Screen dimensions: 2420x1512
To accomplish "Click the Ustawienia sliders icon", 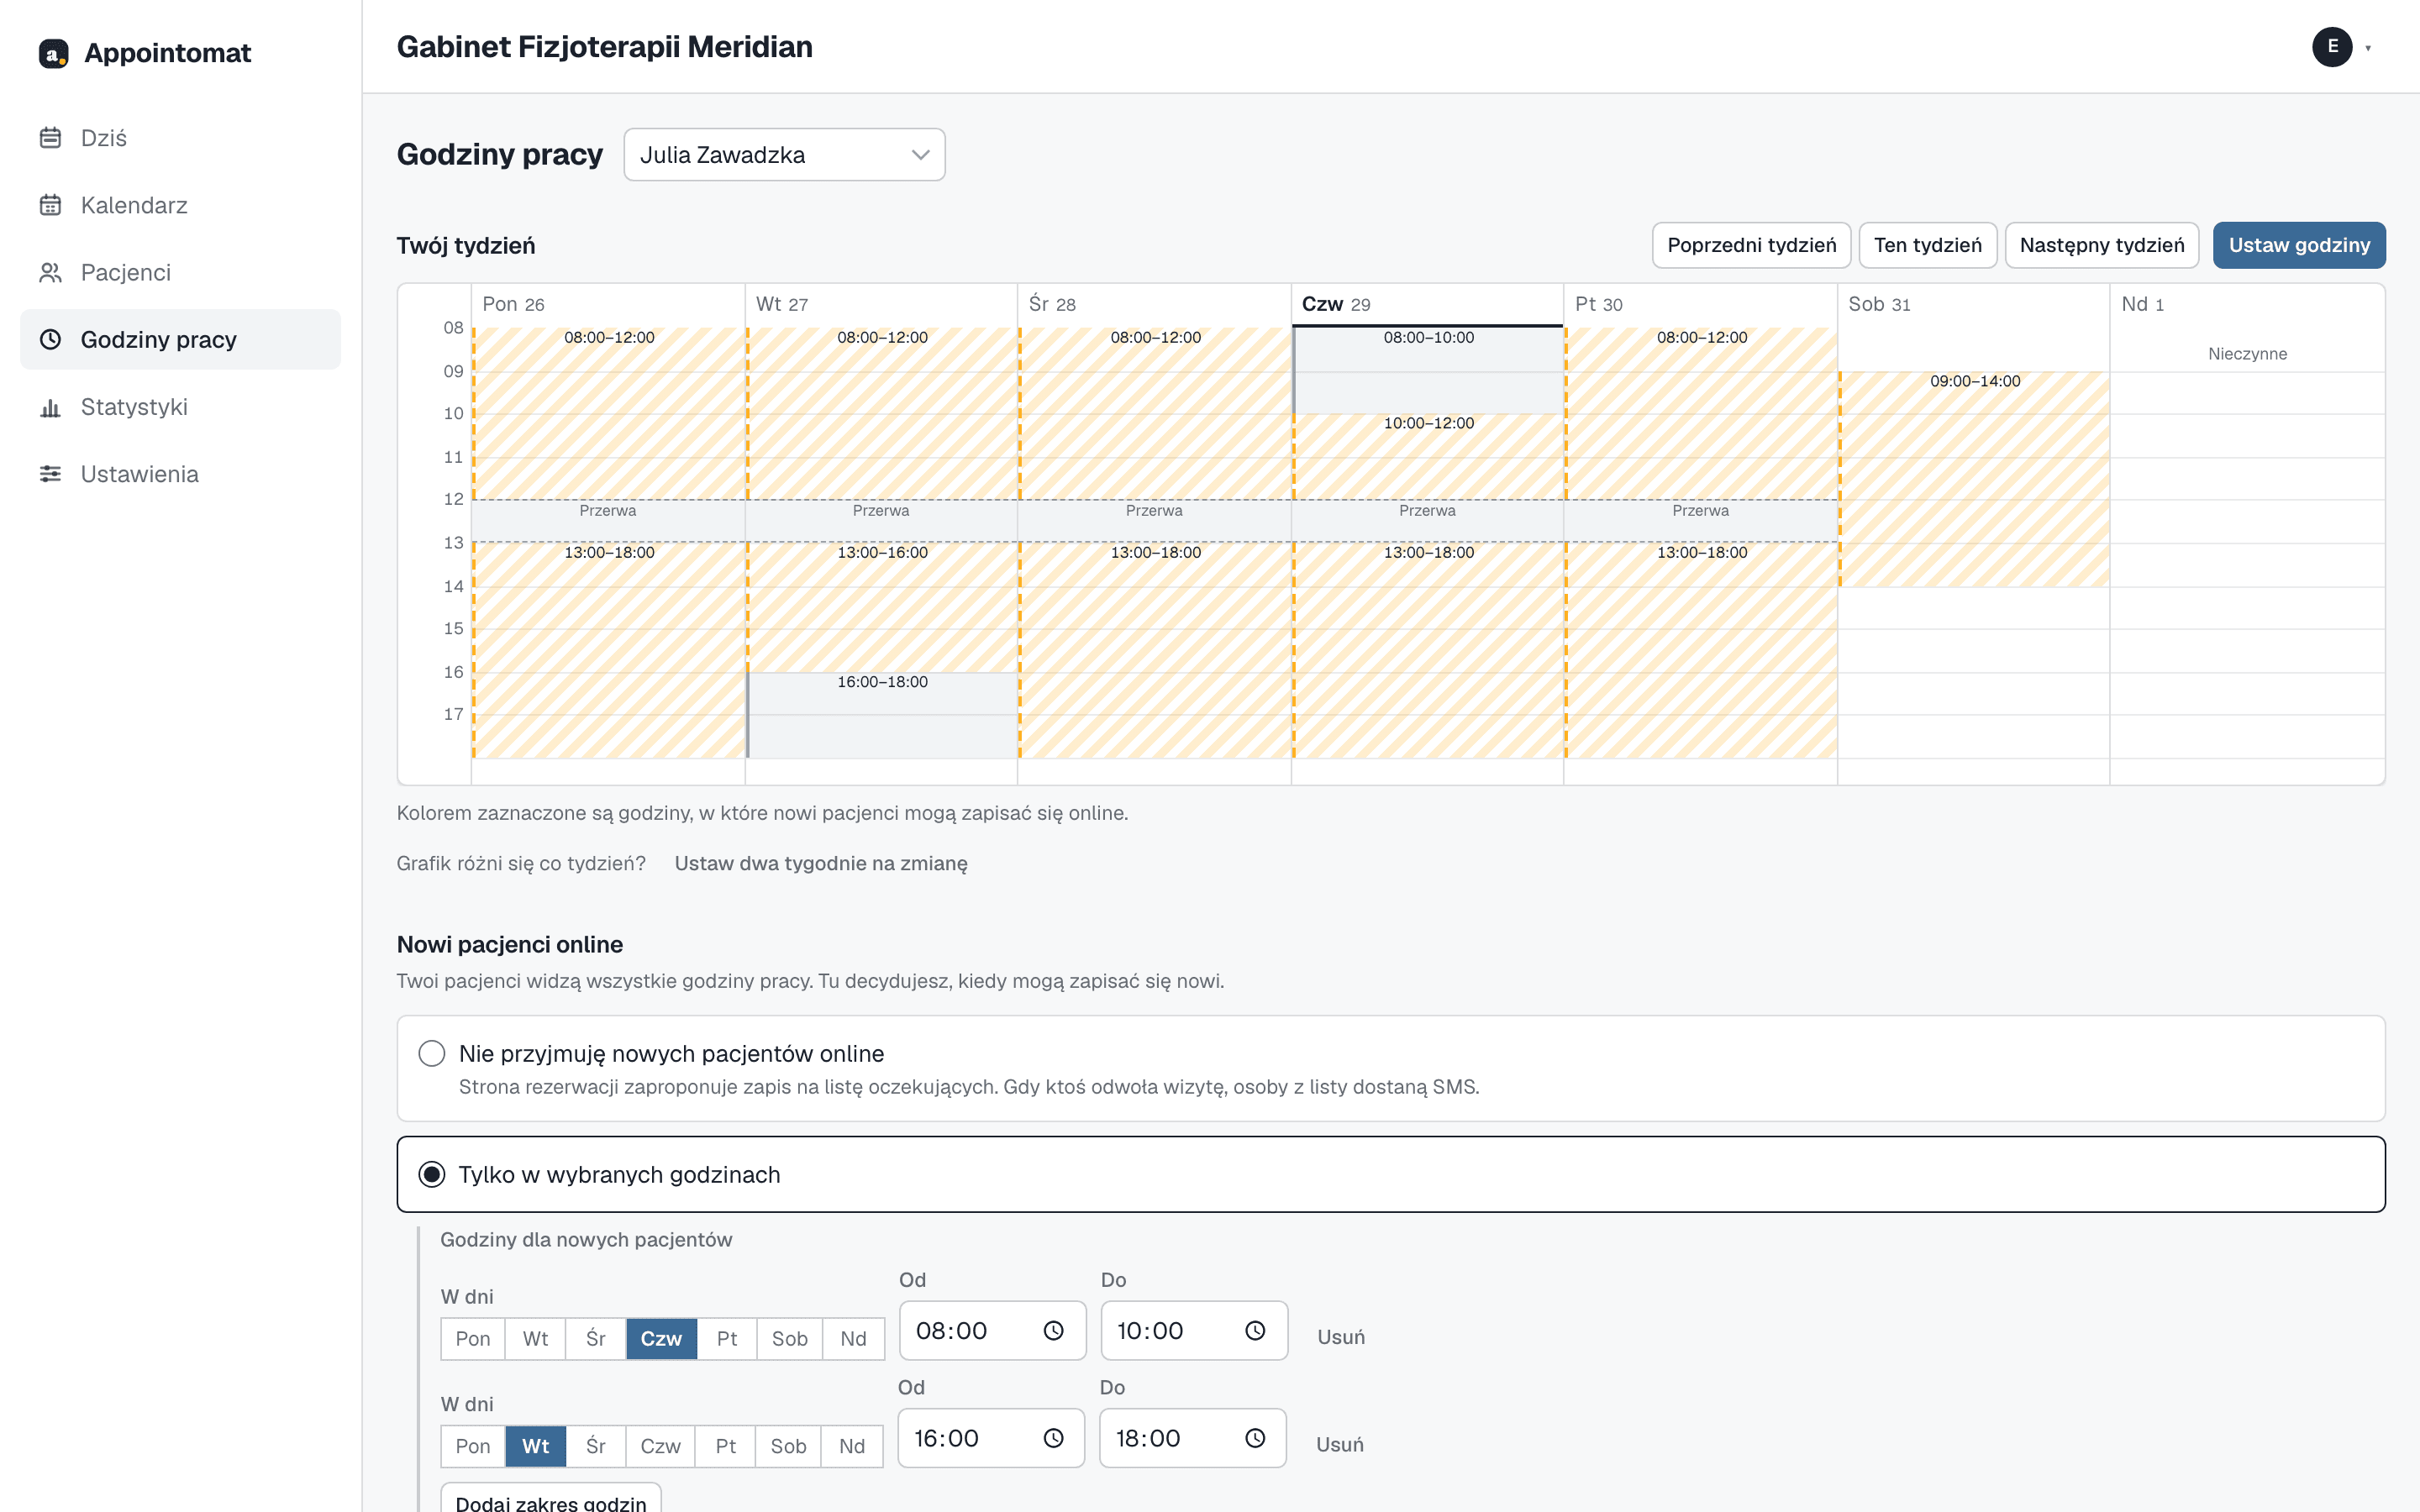I will 50,474.
